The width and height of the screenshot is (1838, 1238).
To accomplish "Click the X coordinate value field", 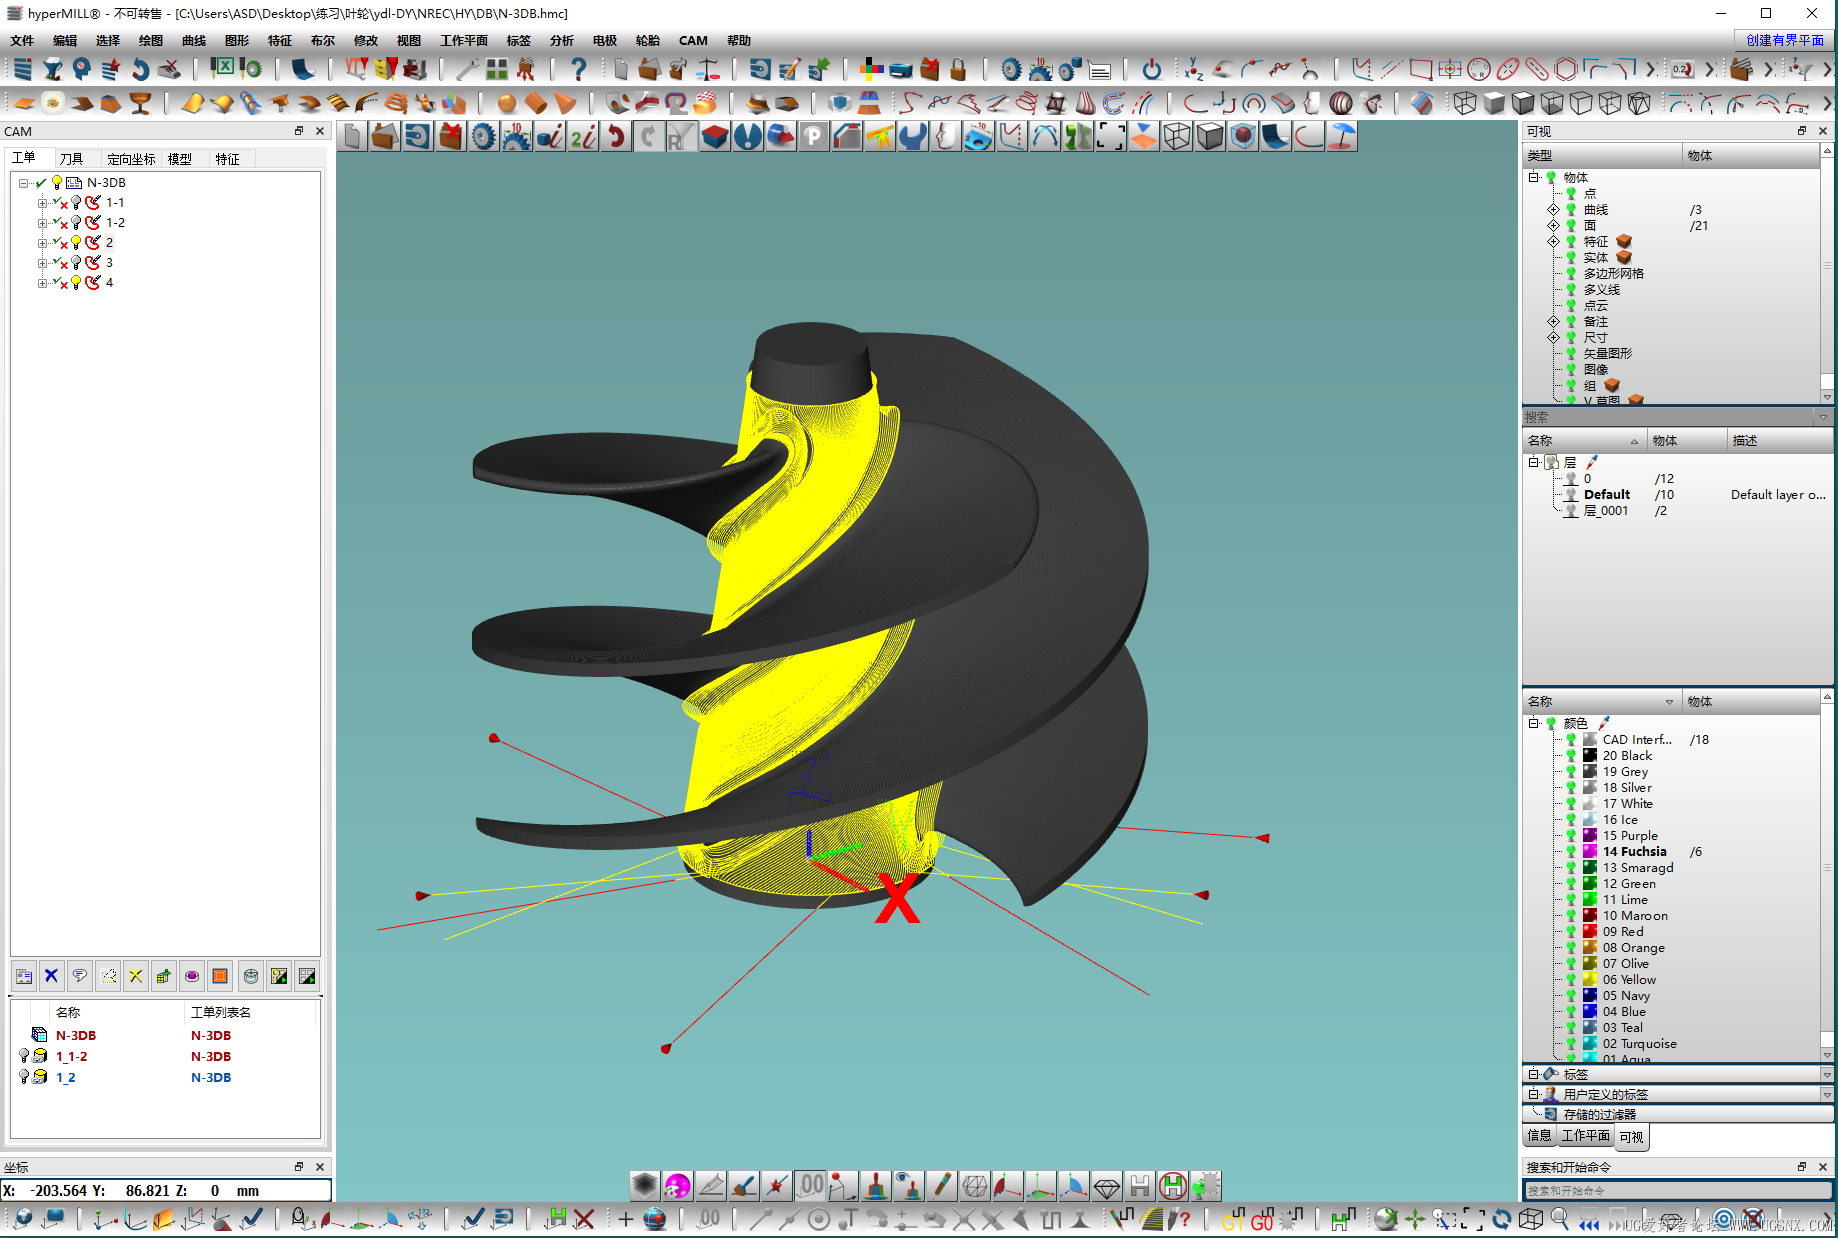I will (x=59, y=1191).
